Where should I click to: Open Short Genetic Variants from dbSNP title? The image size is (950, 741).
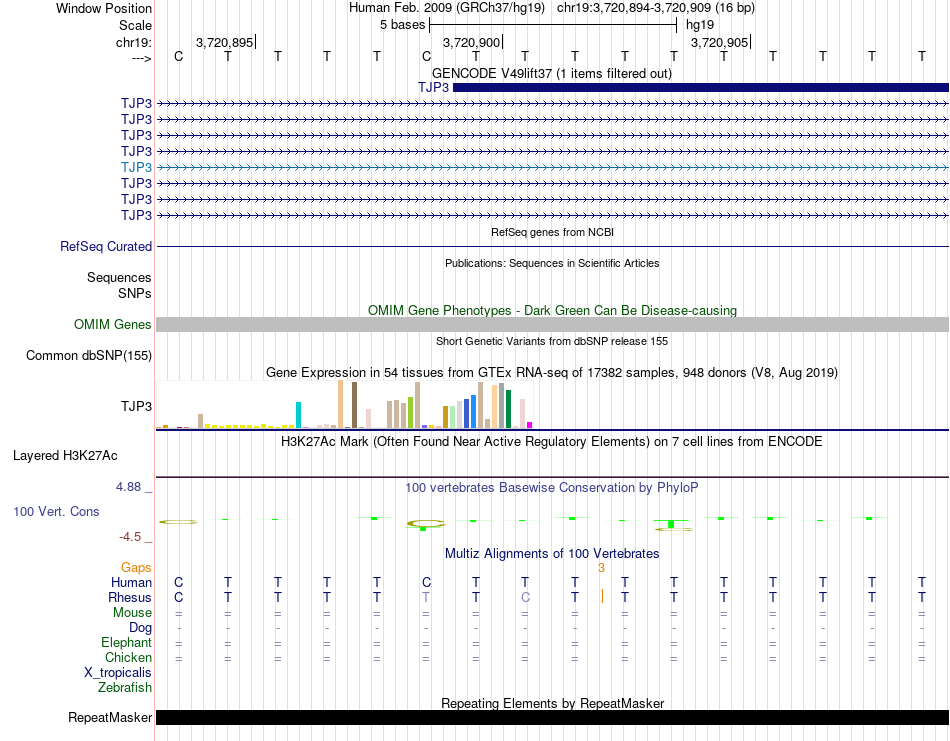552,341
